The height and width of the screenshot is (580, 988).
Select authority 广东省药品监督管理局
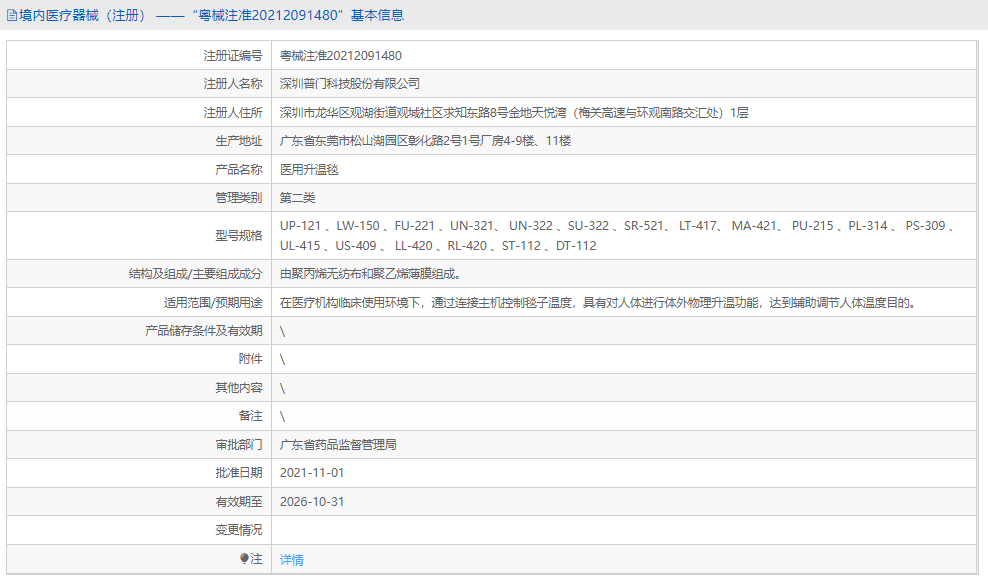point(338,444)
